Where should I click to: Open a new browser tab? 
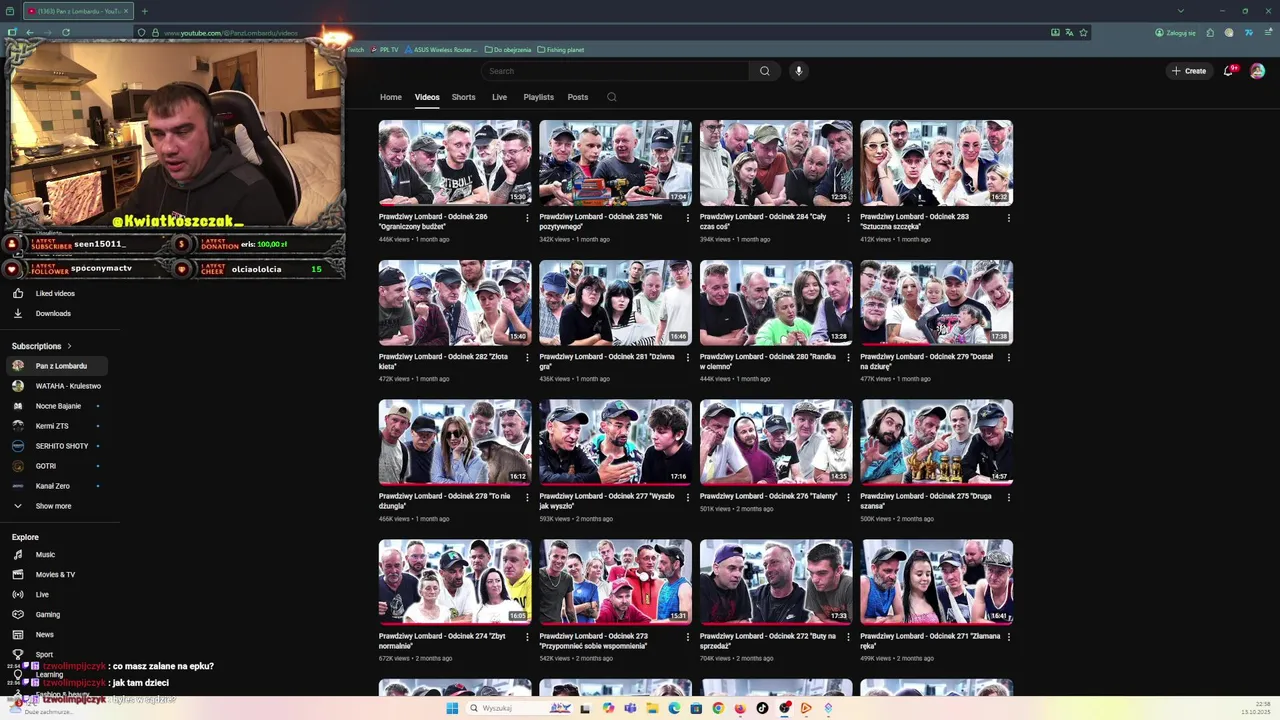(x=144, y=11)
